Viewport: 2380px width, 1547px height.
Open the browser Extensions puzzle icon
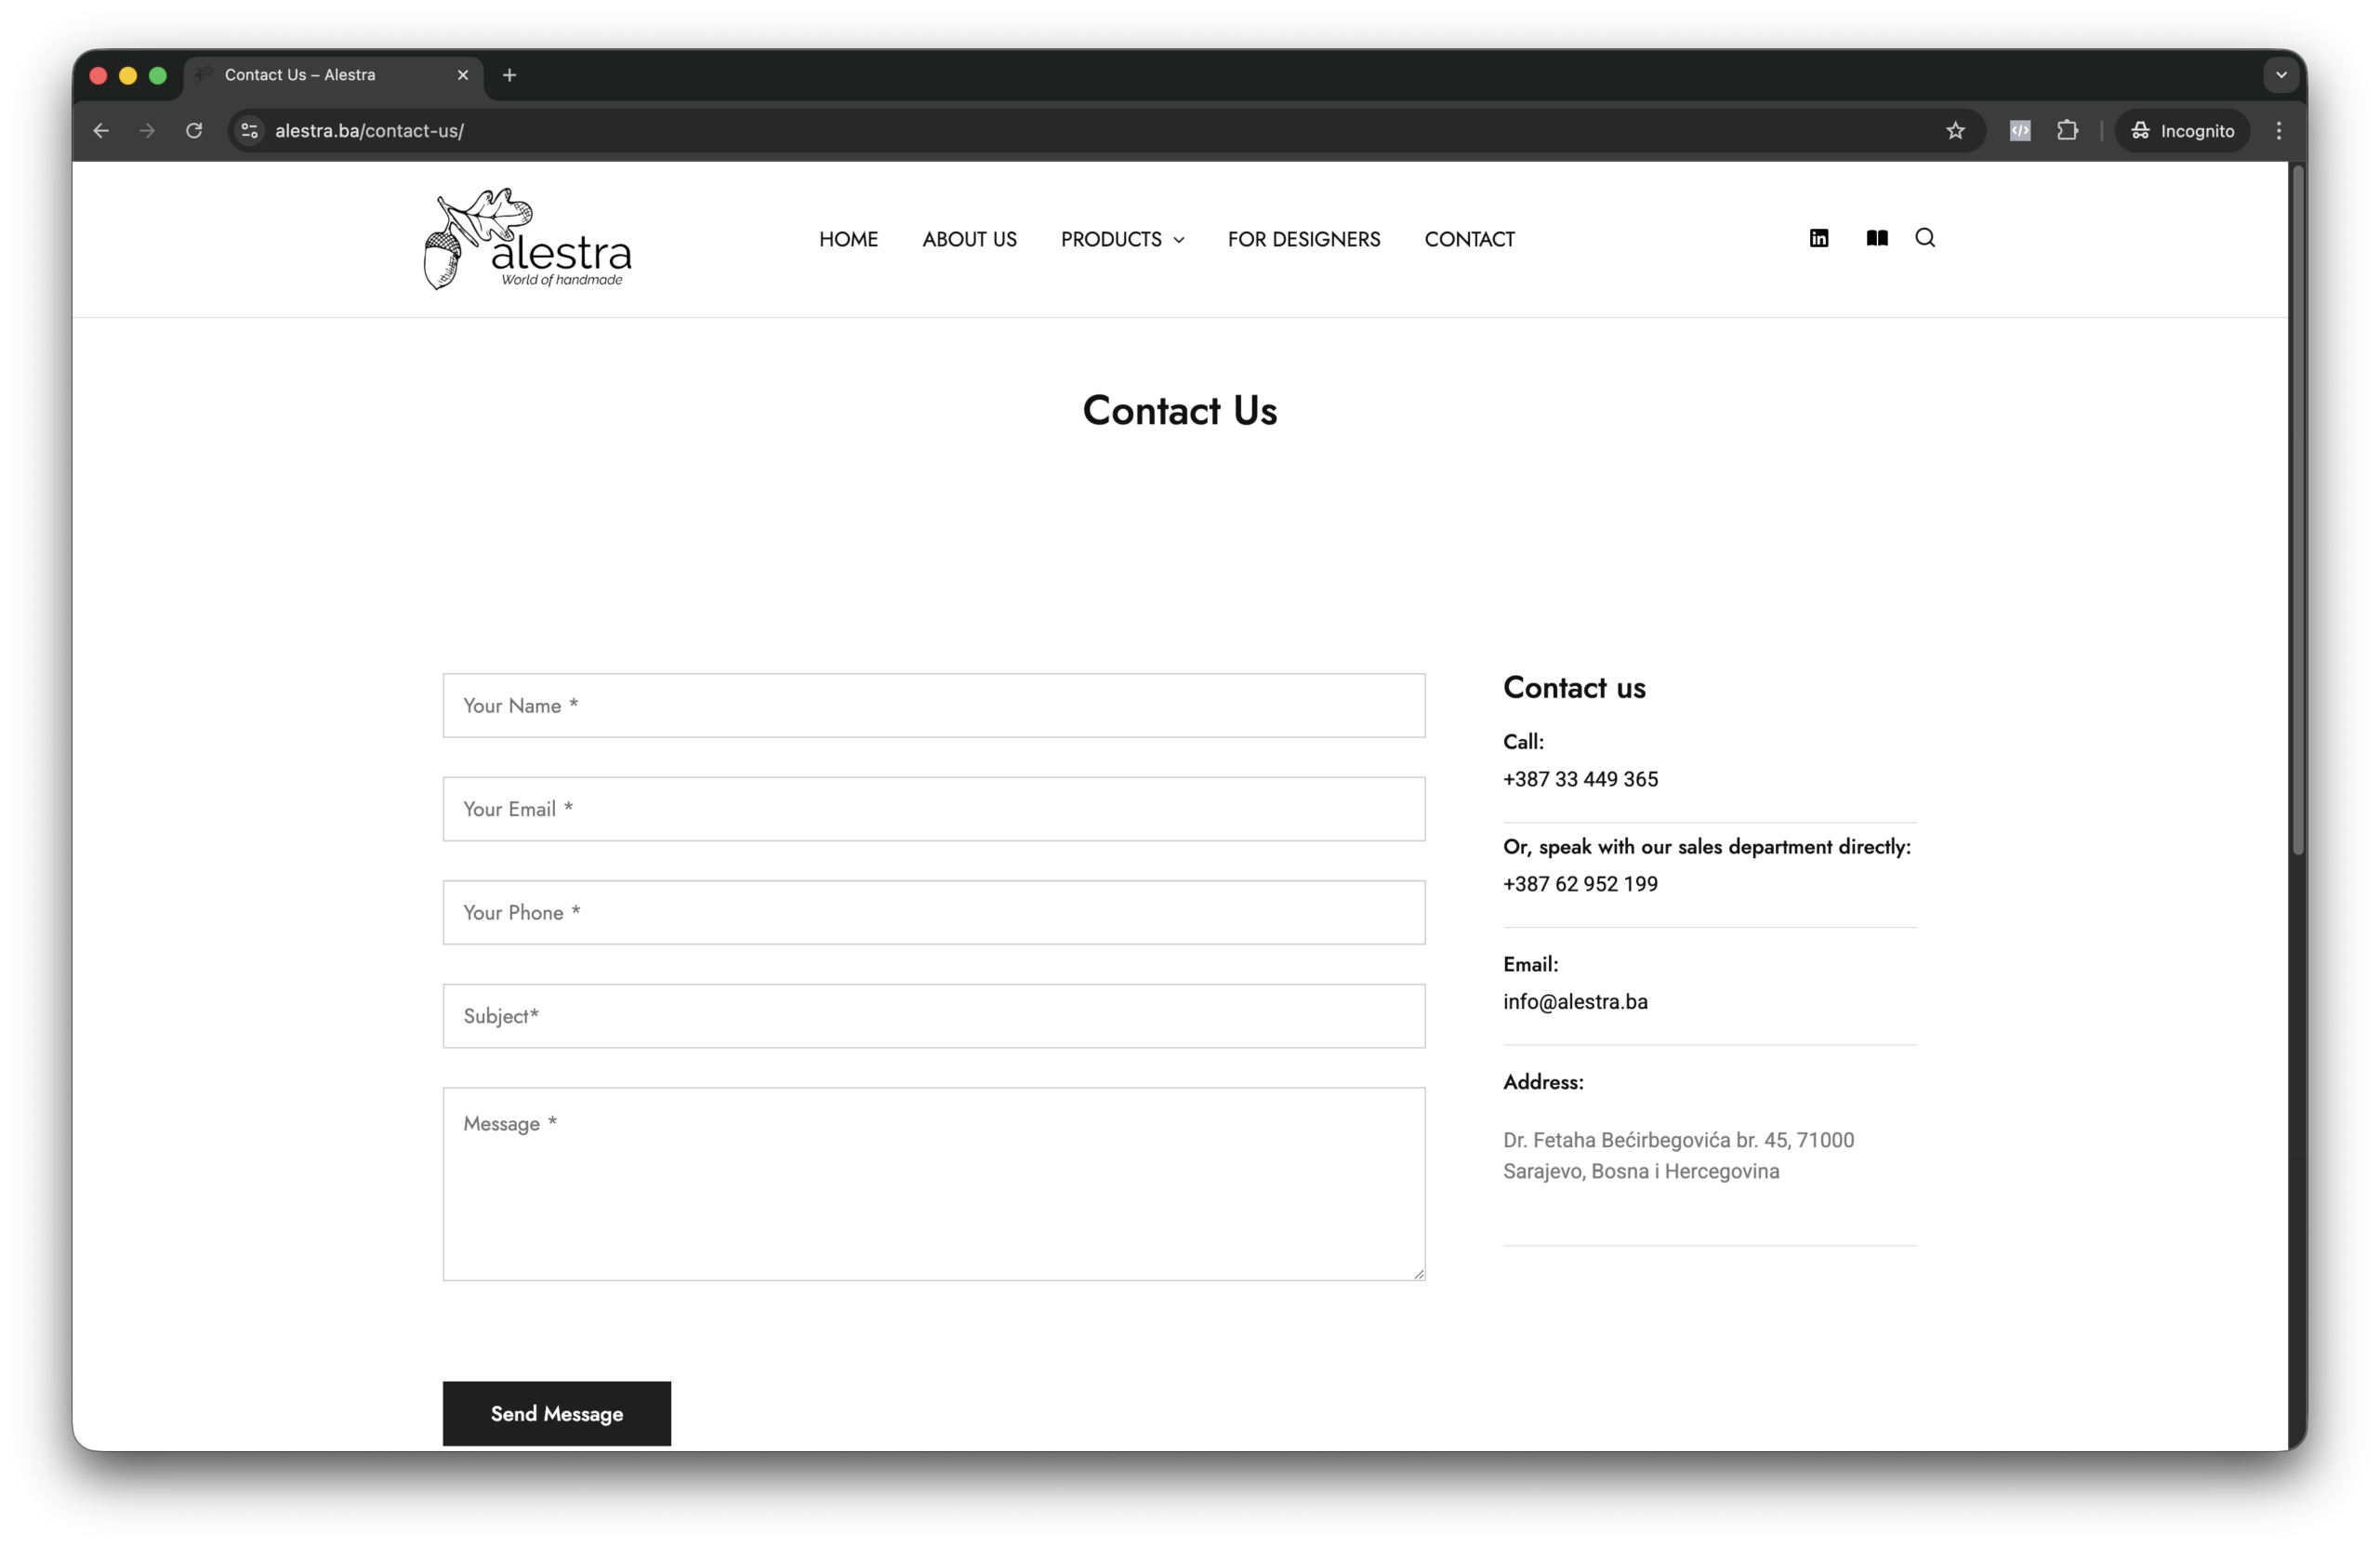2067,131
